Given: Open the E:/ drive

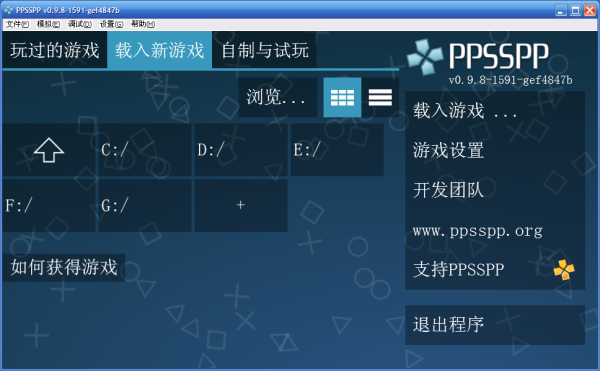Looking at the screenshot, I should (x=337, y=150).
